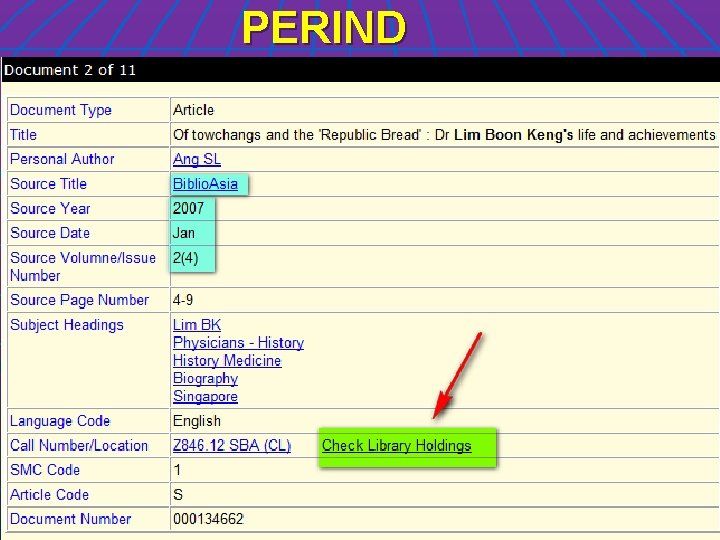This screenshot has height=540, width=720.
Task: Click the Subject Headings field label
Action: [x=67, y=325]
